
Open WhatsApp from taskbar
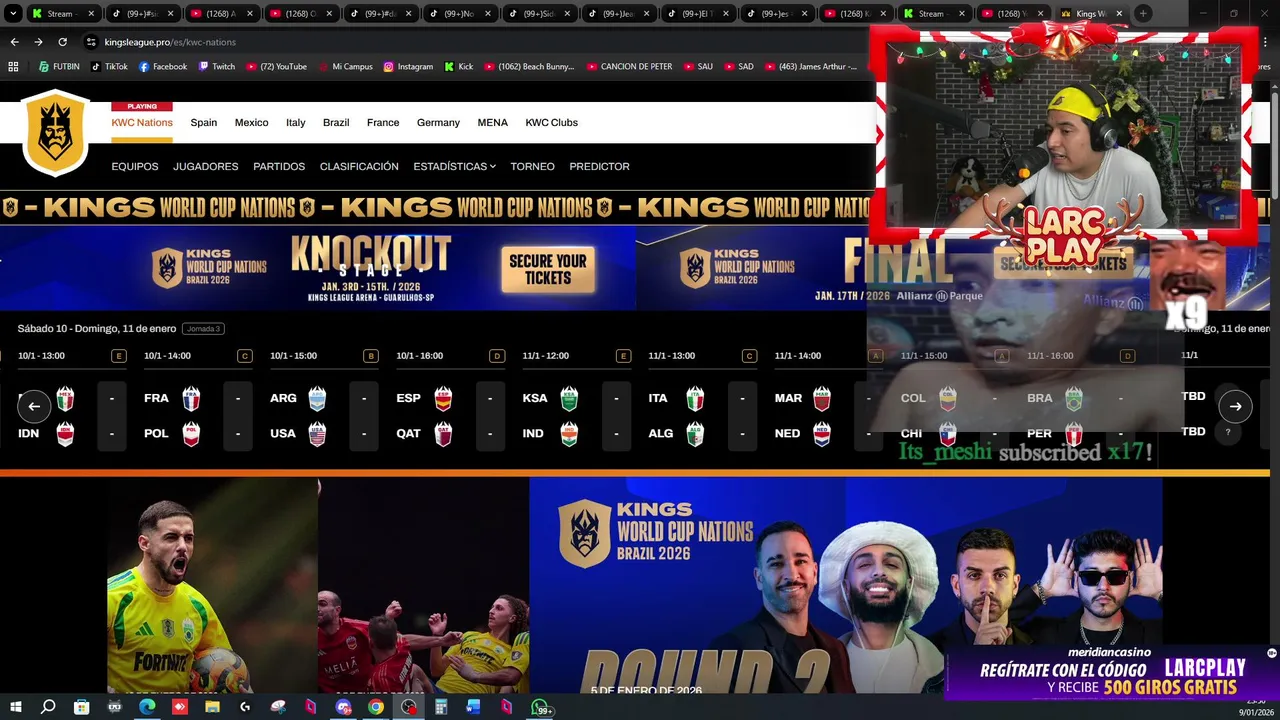(x=541, y=708)
